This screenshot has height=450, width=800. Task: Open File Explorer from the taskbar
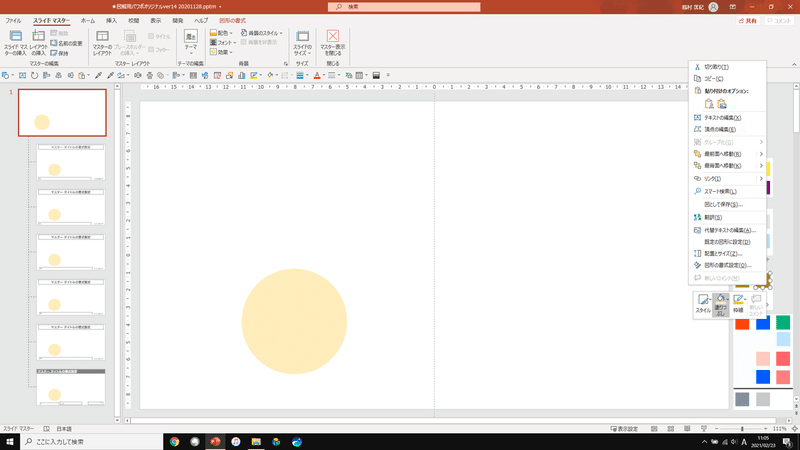[x=256, y=442]
